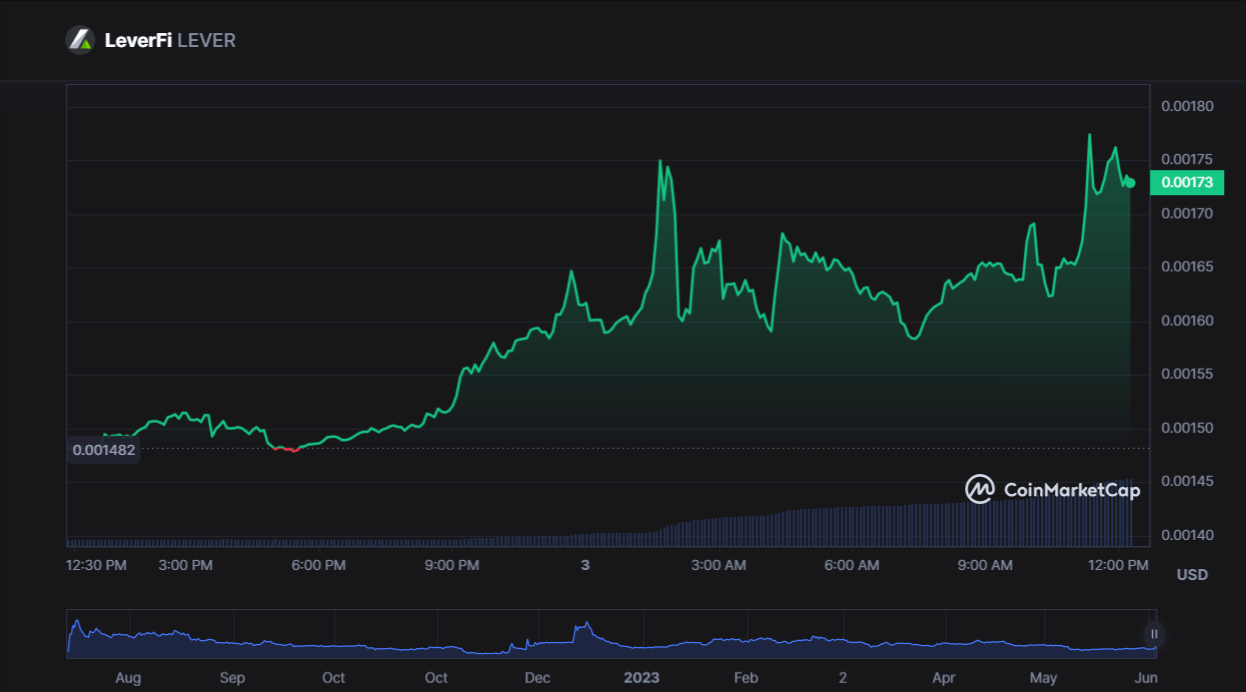
Task: Click the 0.00145 price axis label
Action: (1187, 482)
